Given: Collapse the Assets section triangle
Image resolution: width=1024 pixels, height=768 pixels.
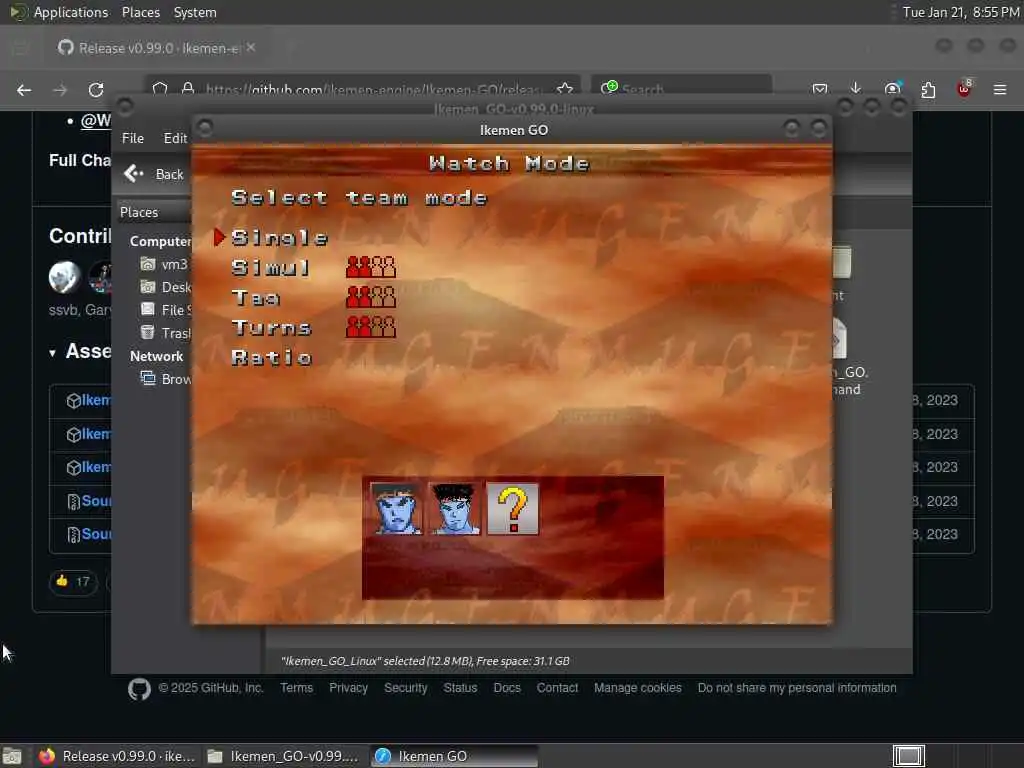Looking at the screenshot, I should (x=52, y=353).
